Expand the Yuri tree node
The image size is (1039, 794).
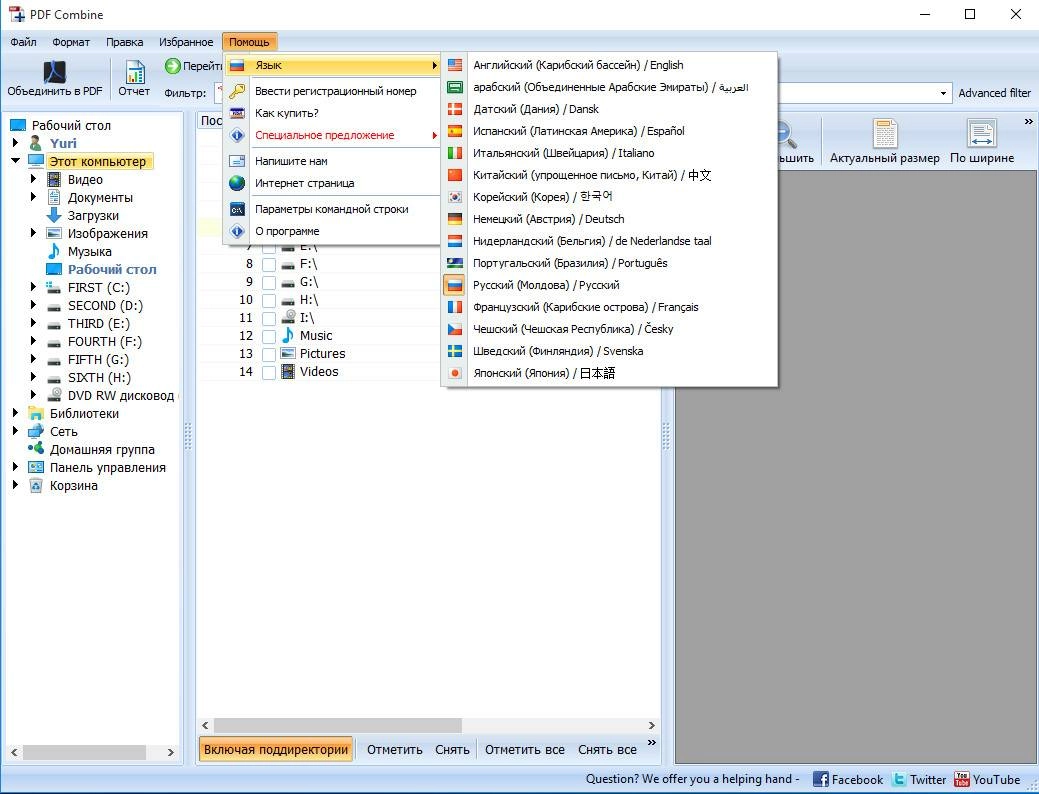click(15, 142)
